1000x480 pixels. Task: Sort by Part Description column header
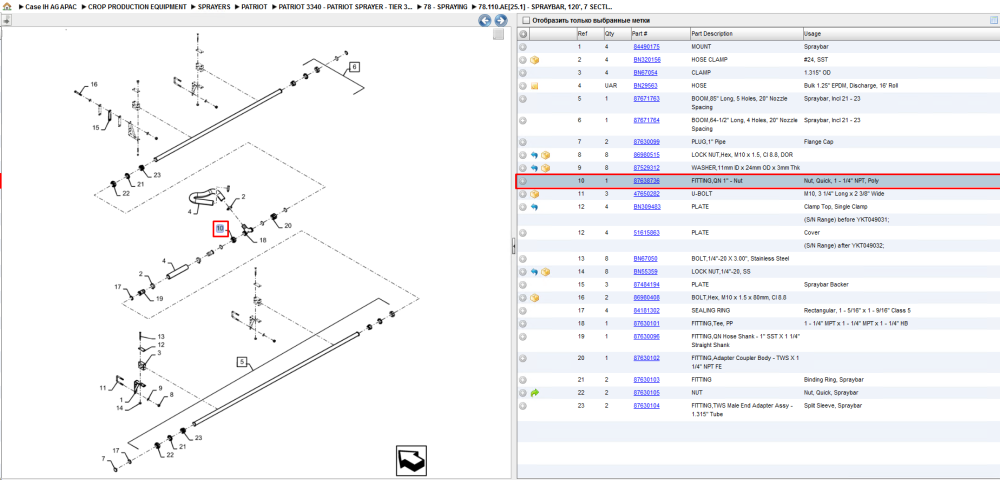tap(746, 33)
